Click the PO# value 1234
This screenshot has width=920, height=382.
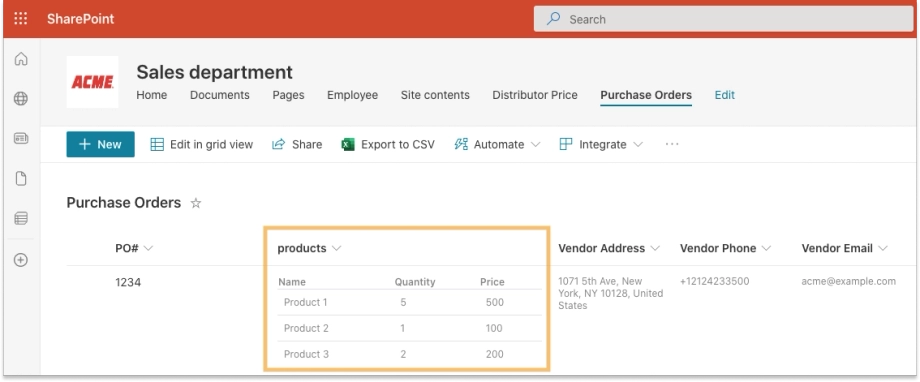128,283
